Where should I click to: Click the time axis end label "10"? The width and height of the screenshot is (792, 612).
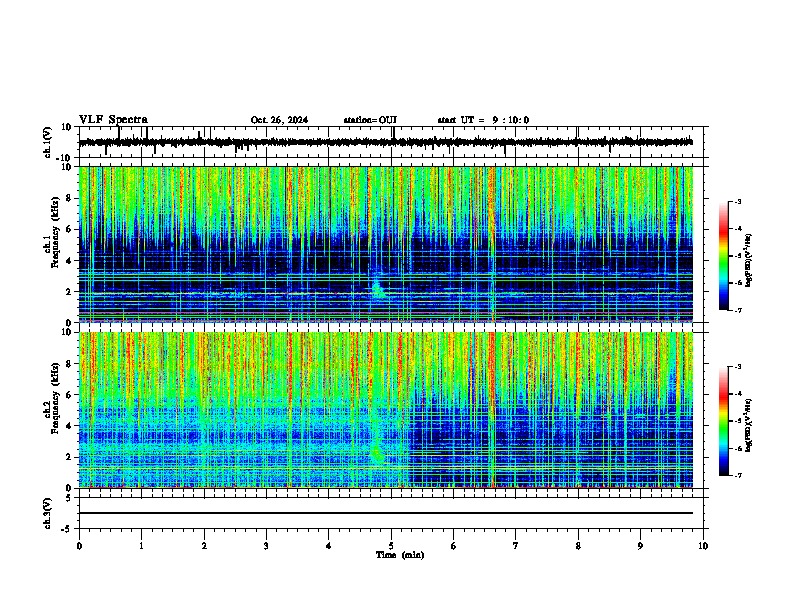pos(703,546)
